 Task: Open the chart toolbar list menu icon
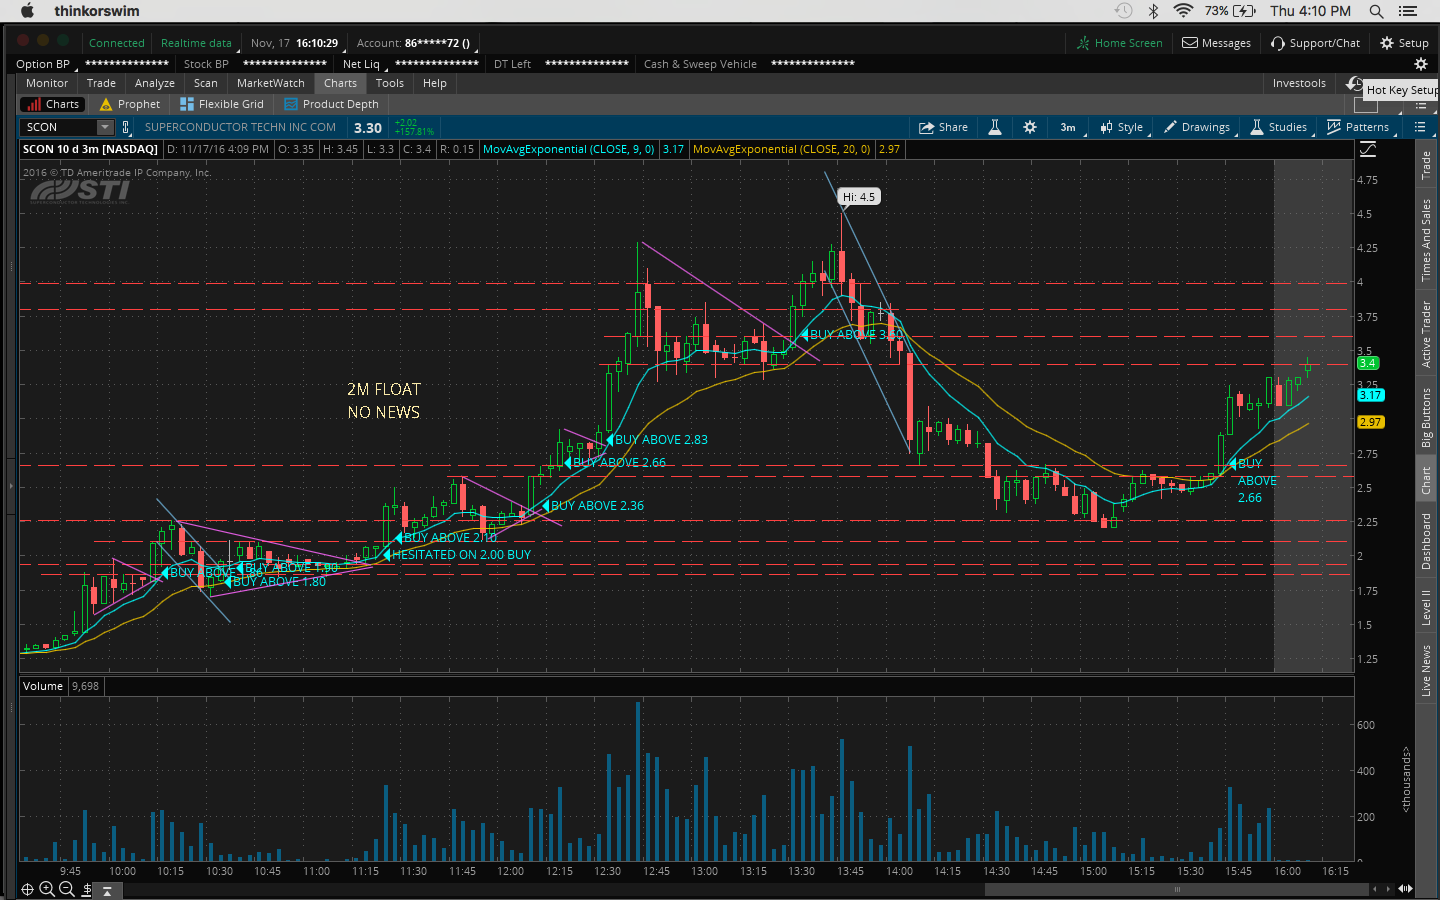click(1420, 127)
